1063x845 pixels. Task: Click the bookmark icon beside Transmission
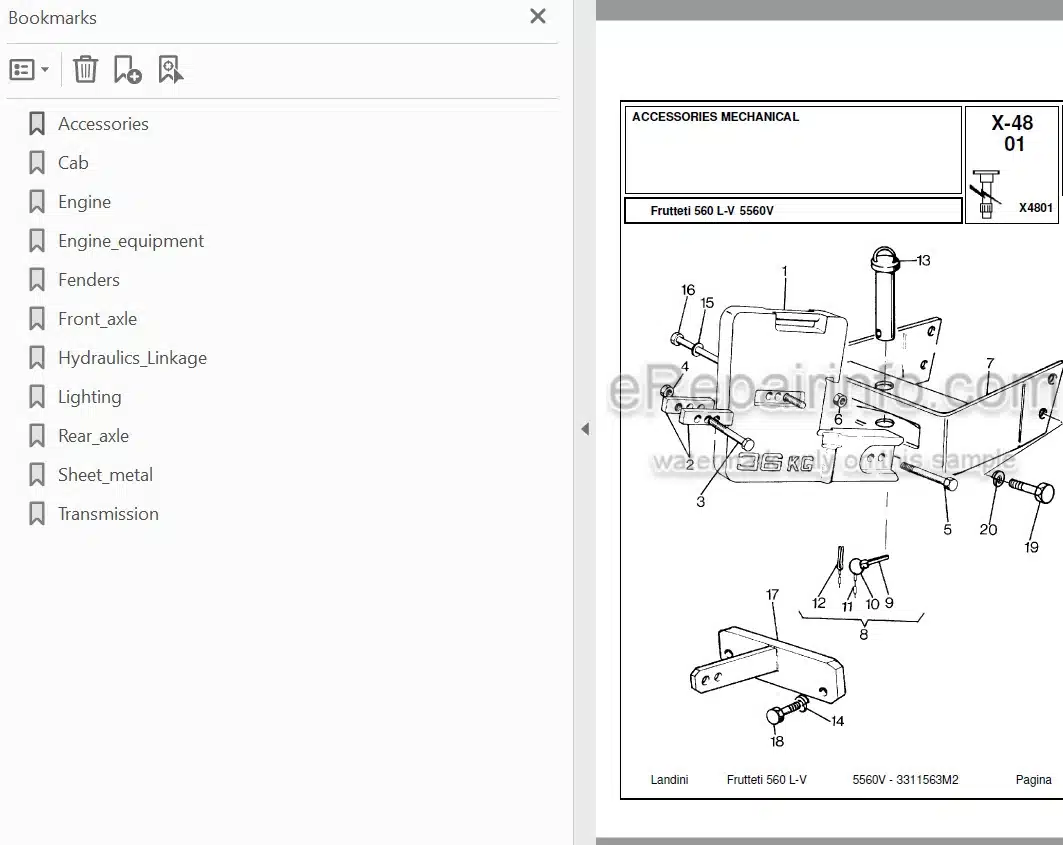click(x=37, y=514)
